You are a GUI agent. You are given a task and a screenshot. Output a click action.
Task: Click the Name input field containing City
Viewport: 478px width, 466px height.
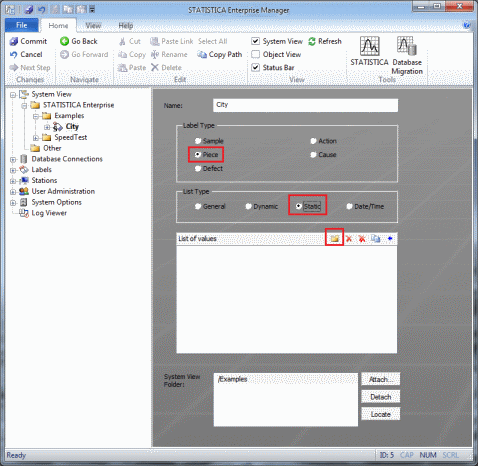[305, 105]
